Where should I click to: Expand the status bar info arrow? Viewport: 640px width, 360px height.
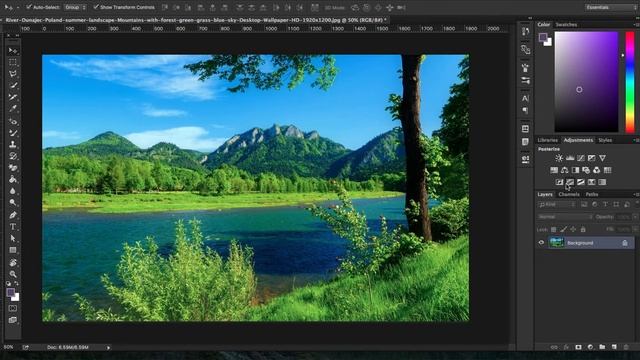pos(108,348)
